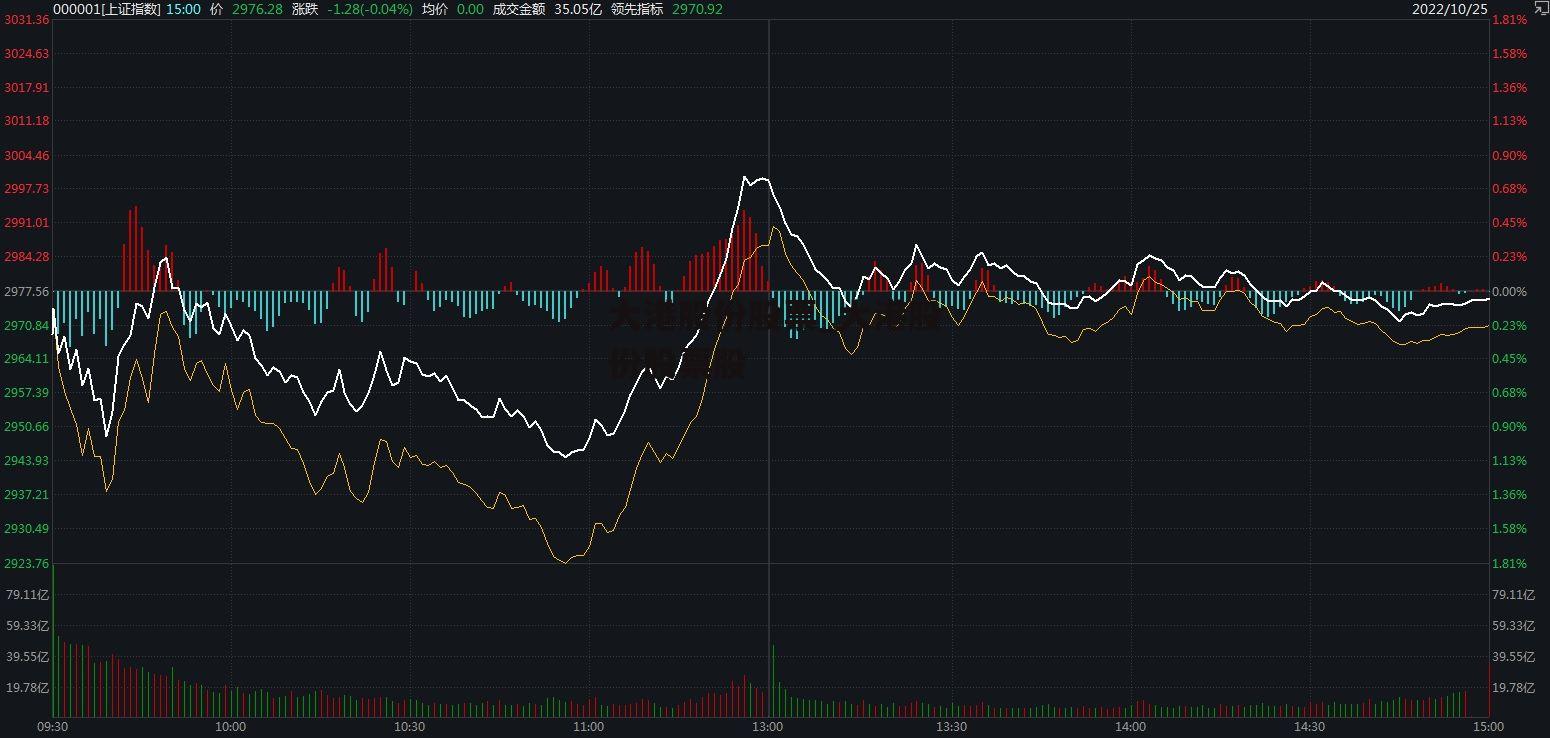Click the average price value 0.00
The image size is (1550, 738).
[x=470, y=9]
